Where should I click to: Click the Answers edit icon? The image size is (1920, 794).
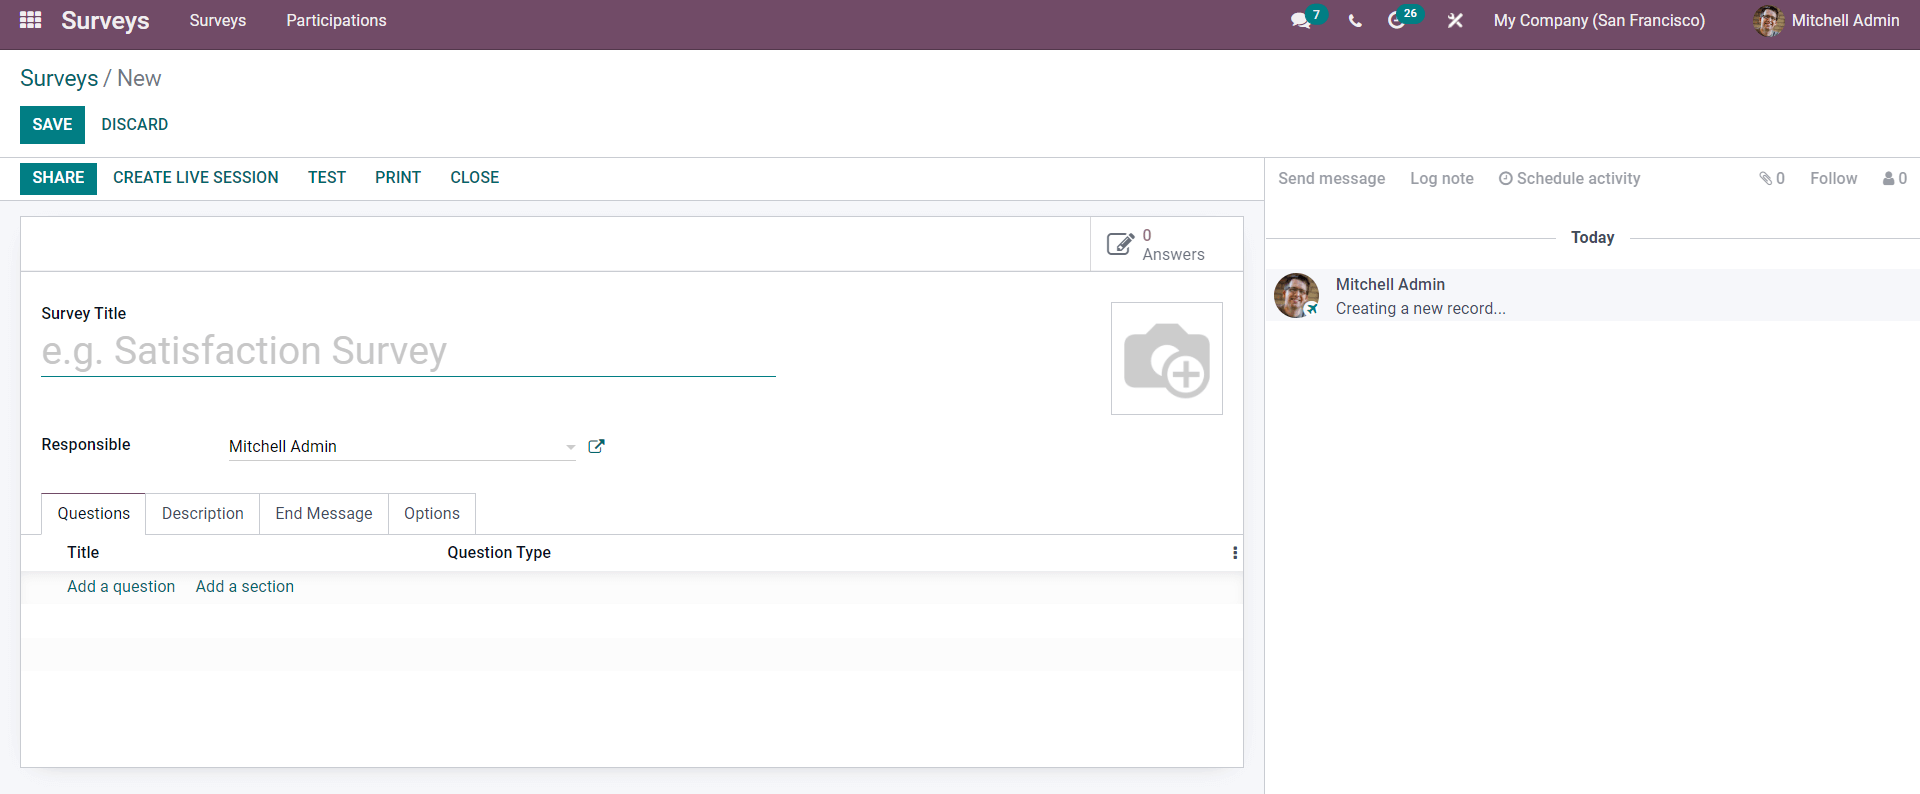click(x=1120, y=244)
